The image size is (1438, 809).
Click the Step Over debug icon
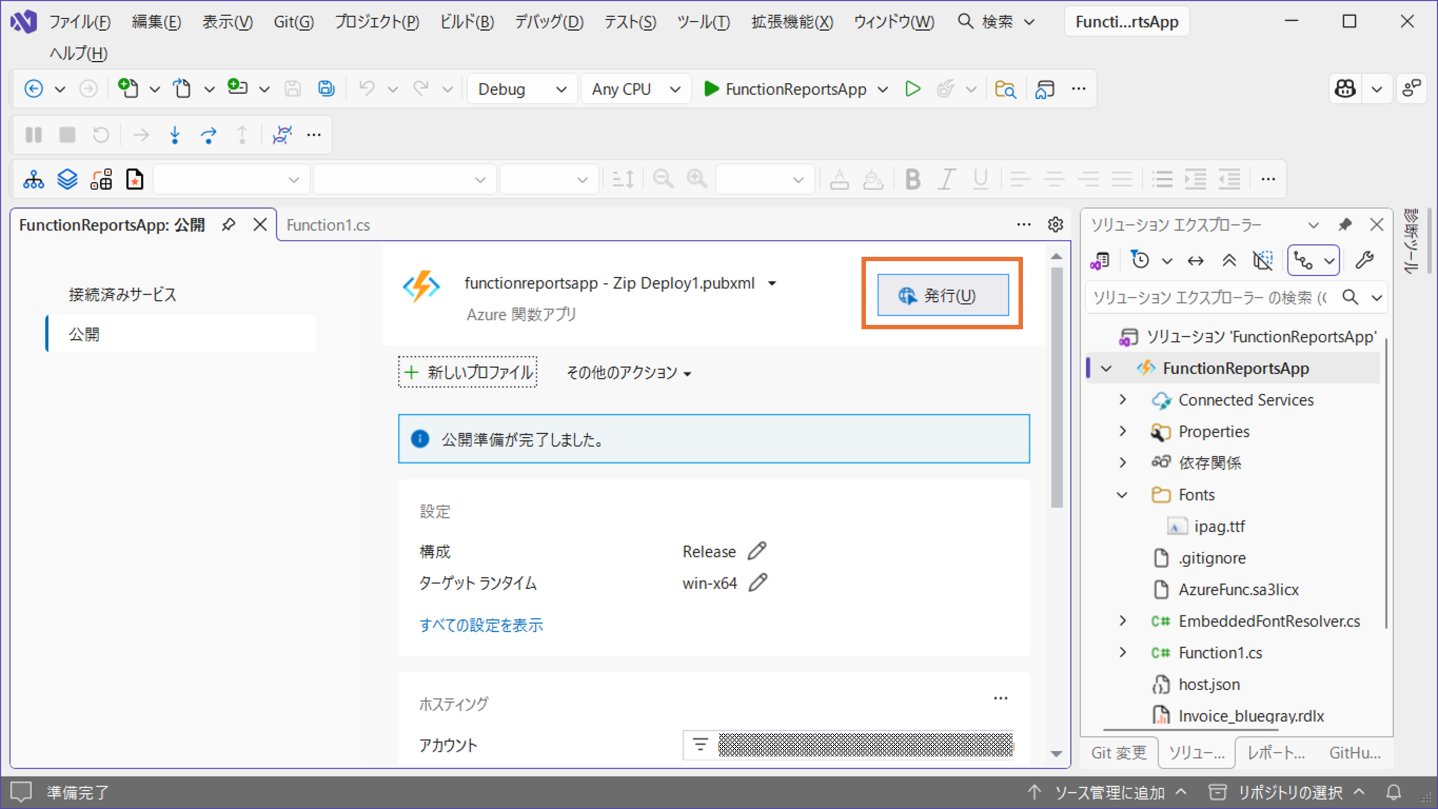(x=210, y=134)
